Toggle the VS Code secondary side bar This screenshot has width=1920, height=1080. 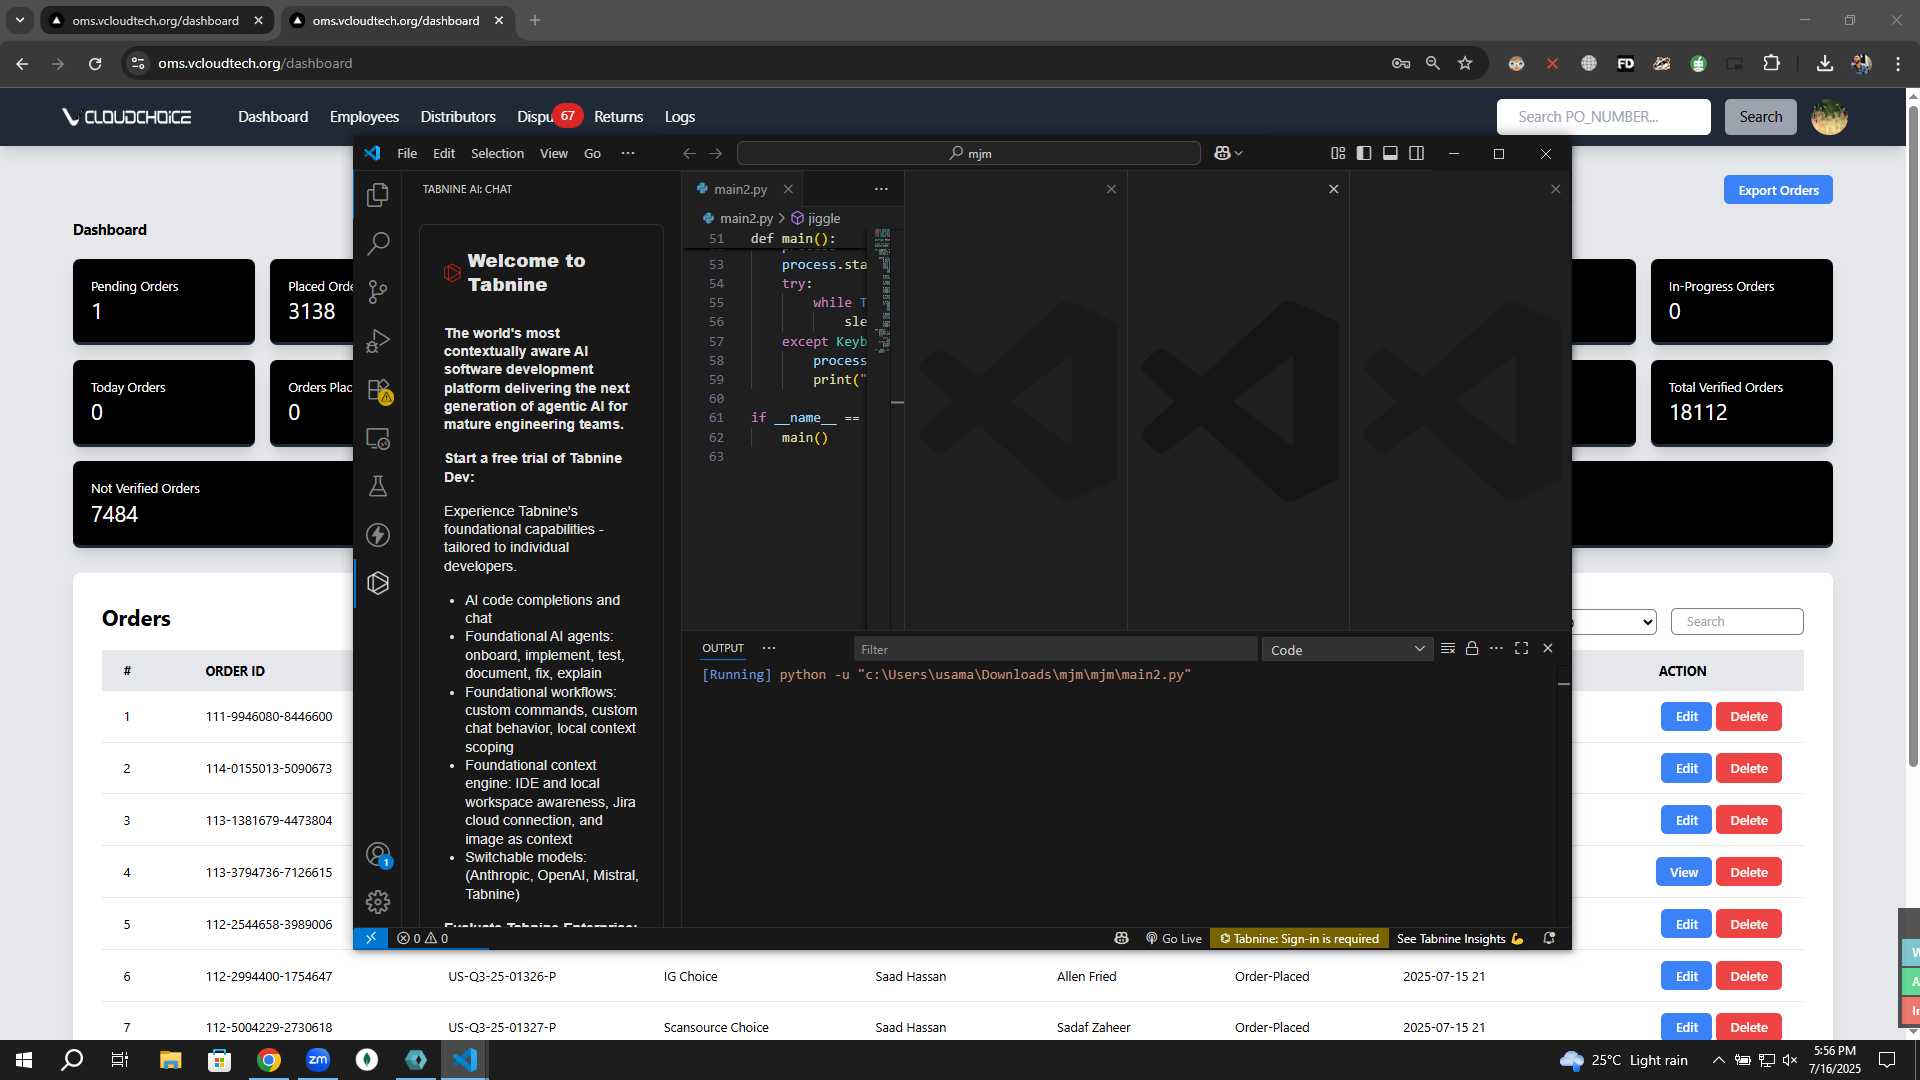tap(1416, 153)
